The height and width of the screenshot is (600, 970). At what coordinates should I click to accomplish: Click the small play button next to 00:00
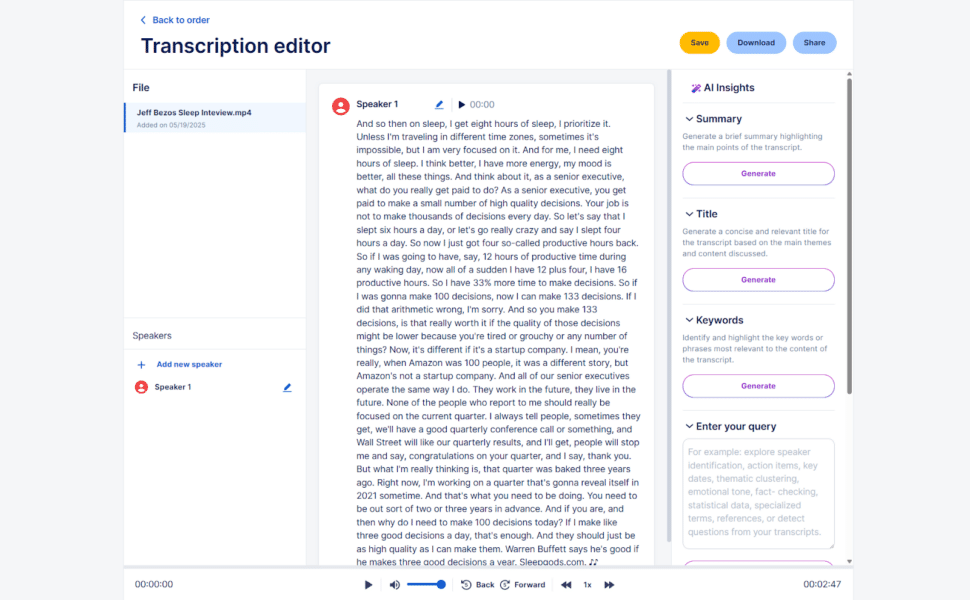pos(460,104)
